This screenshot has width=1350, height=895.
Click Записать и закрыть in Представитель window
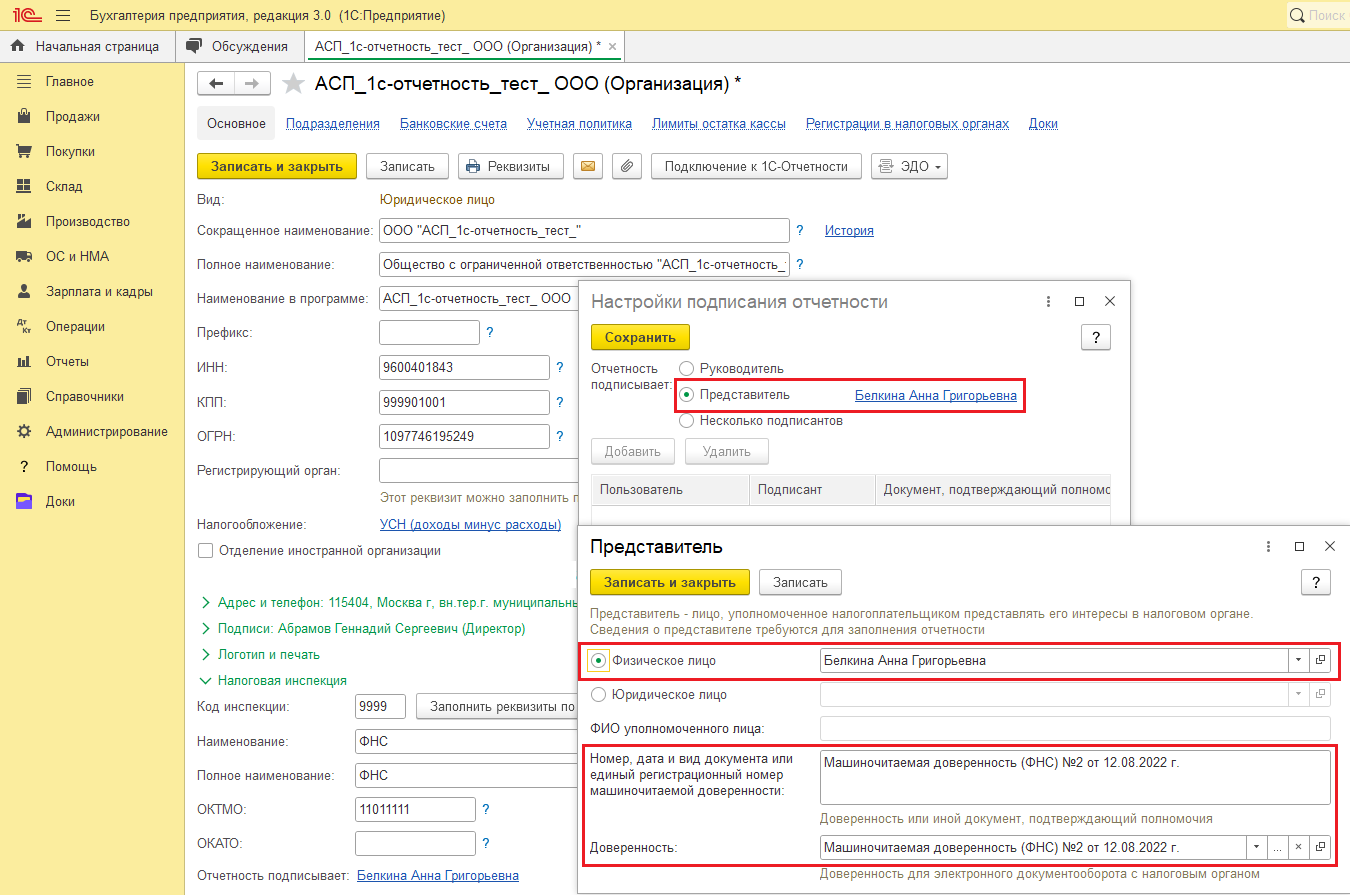[669, 582]
